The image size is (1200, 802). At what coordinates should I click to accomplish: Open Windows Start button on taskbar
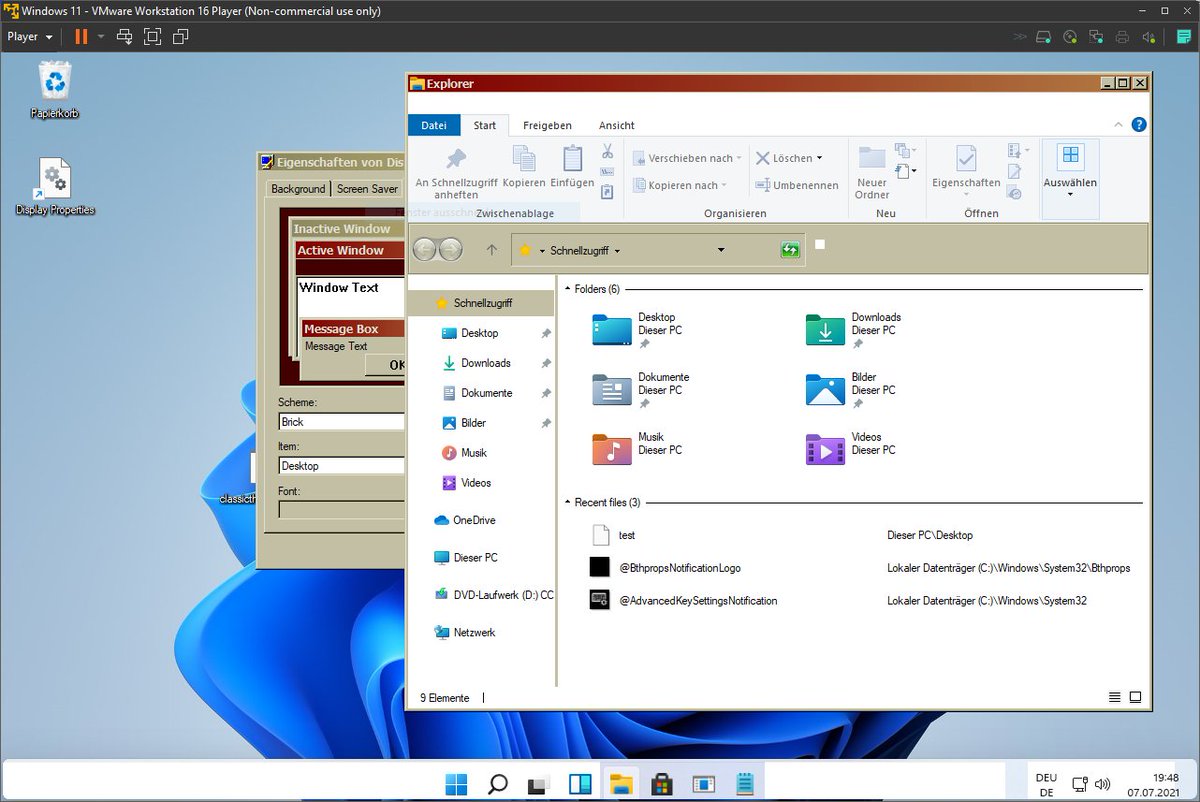pos(456,784)
